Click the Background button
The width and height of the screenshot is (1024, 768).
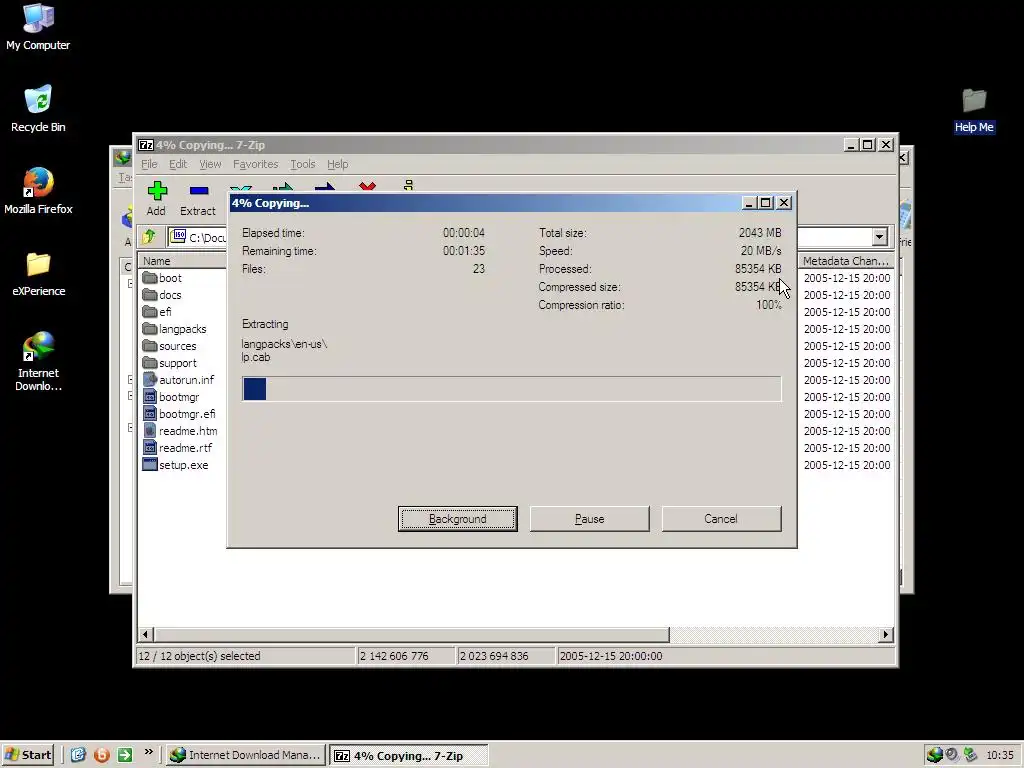pos(457,519)
